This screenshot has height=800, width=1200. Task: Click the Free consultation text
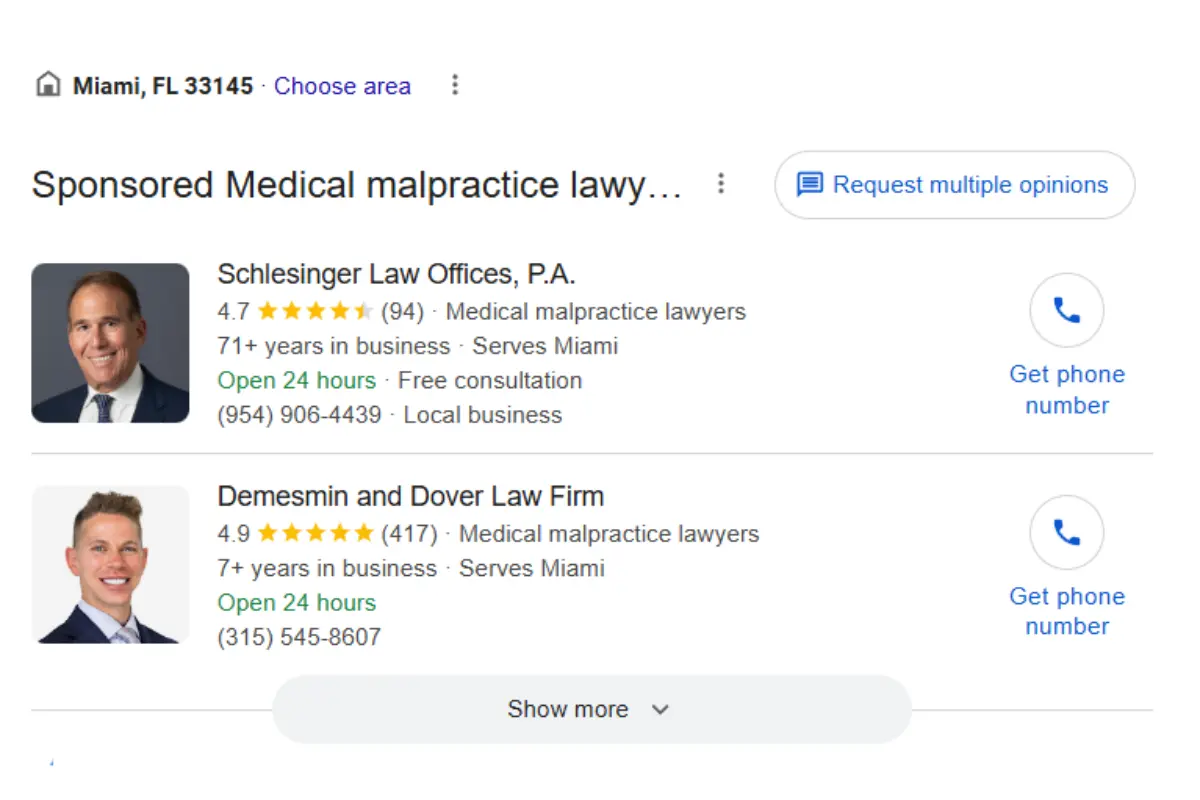pos(490,381)
